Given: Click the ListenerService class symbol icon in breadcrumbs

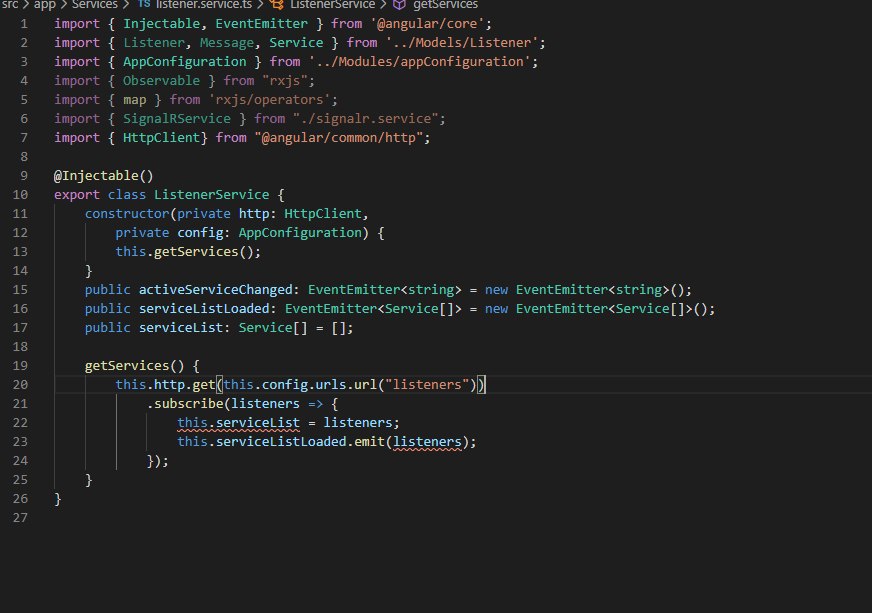Looking at the screenshot, I should tap(276, 4).
